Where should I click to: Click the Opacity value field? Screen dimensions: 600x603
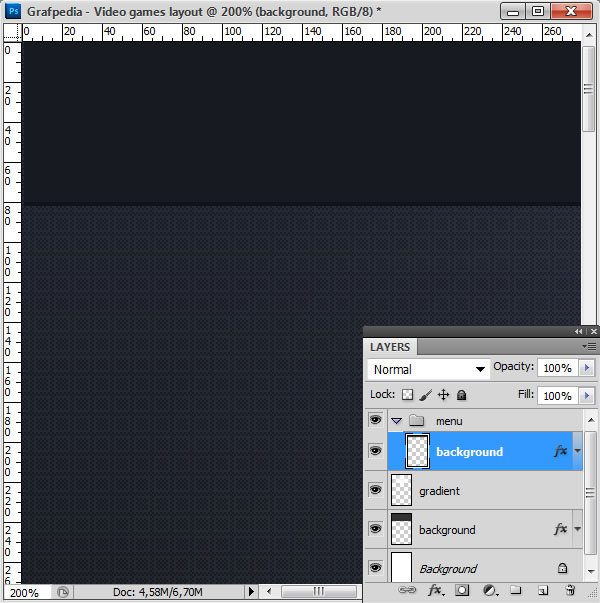(558, 368)
